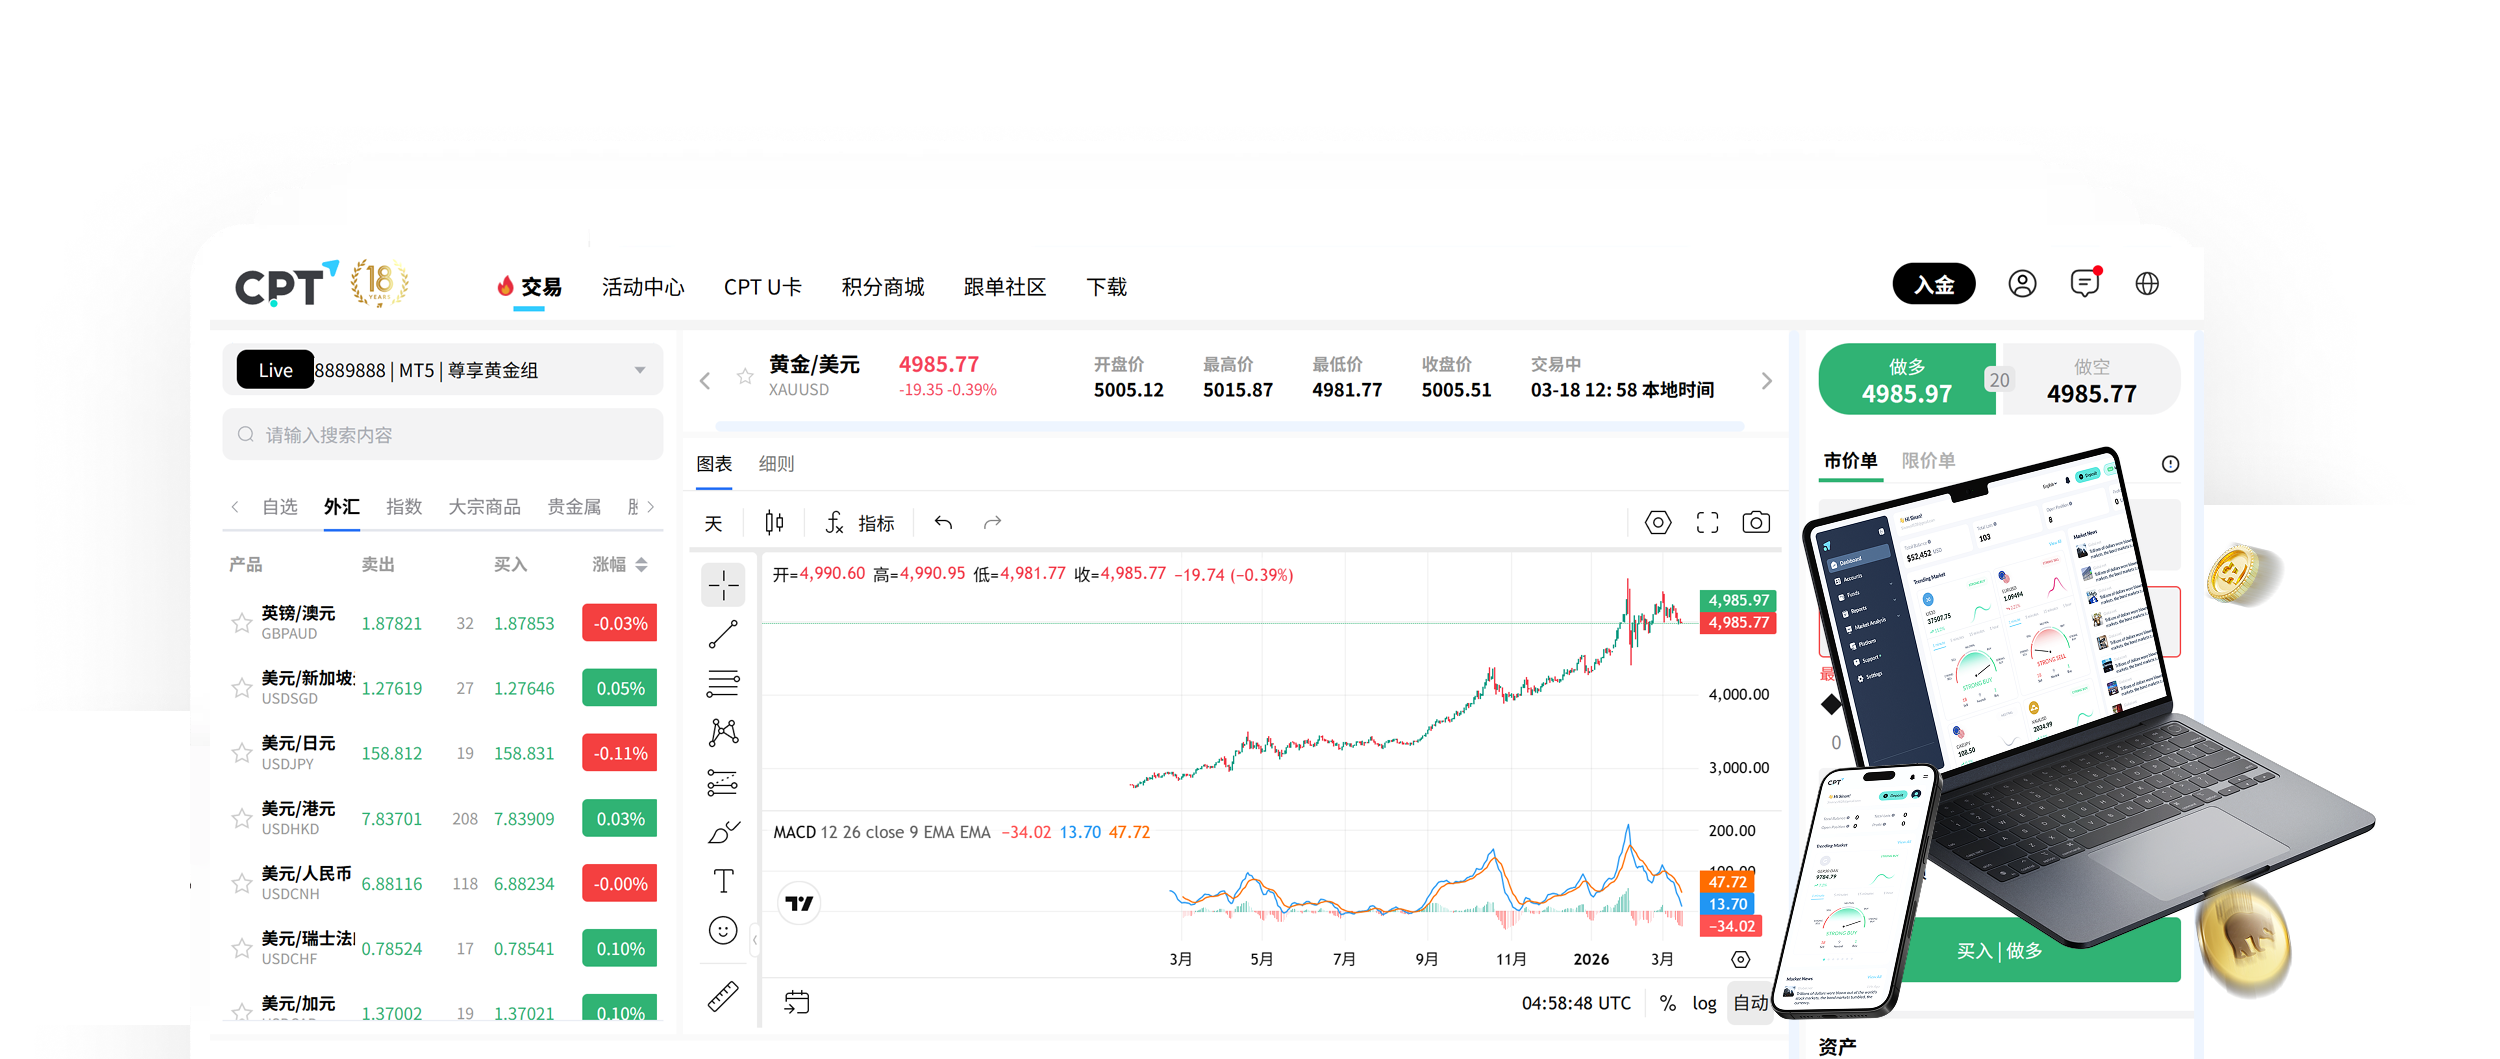
Task: Click the 入金 deposit button
Action: click(1933, 285)
